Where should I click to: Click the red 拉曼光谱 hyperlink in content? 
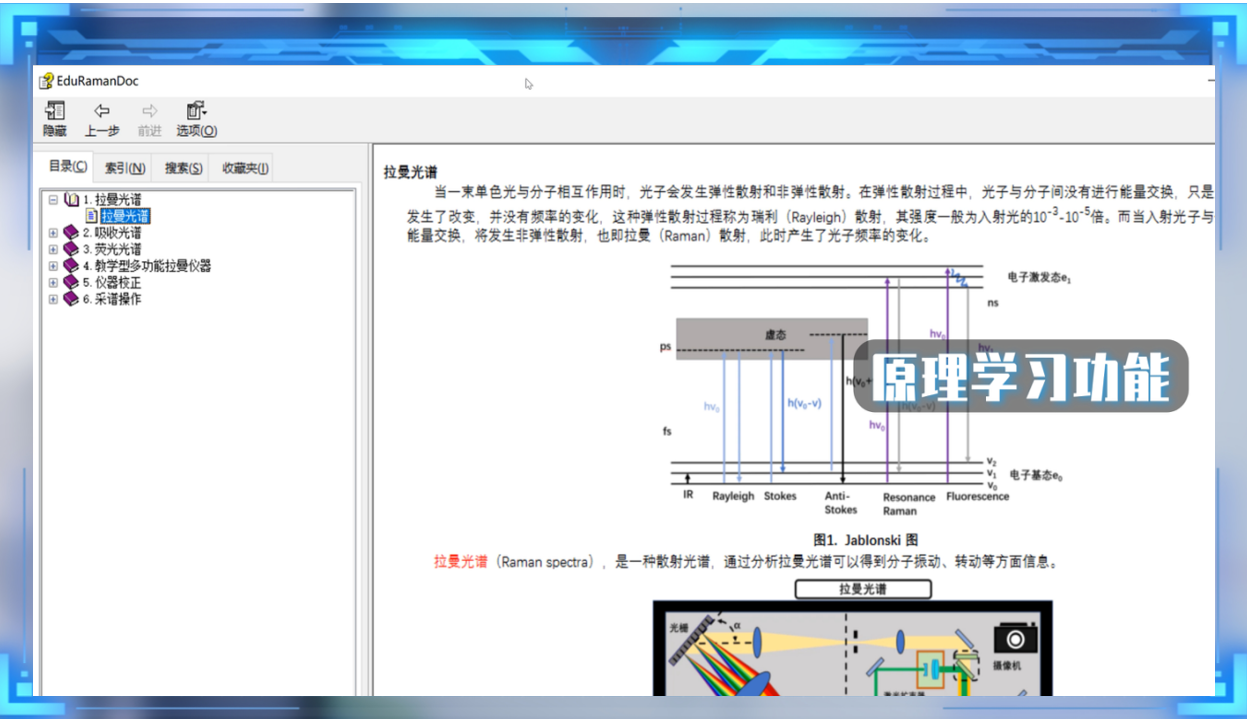coord(458,562)
